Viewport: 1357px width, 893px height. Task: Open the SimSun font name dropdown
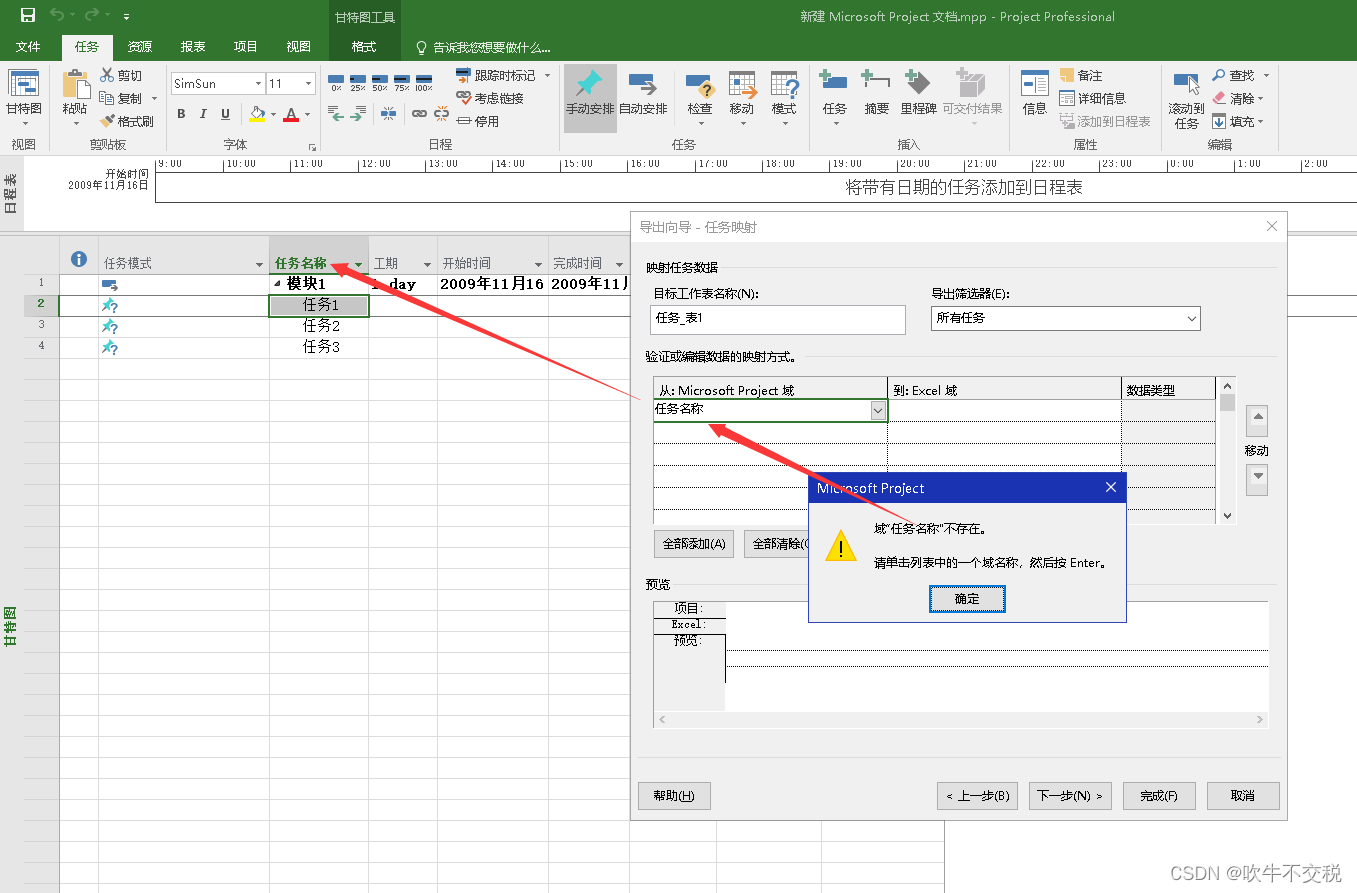[x=258, y=84]
